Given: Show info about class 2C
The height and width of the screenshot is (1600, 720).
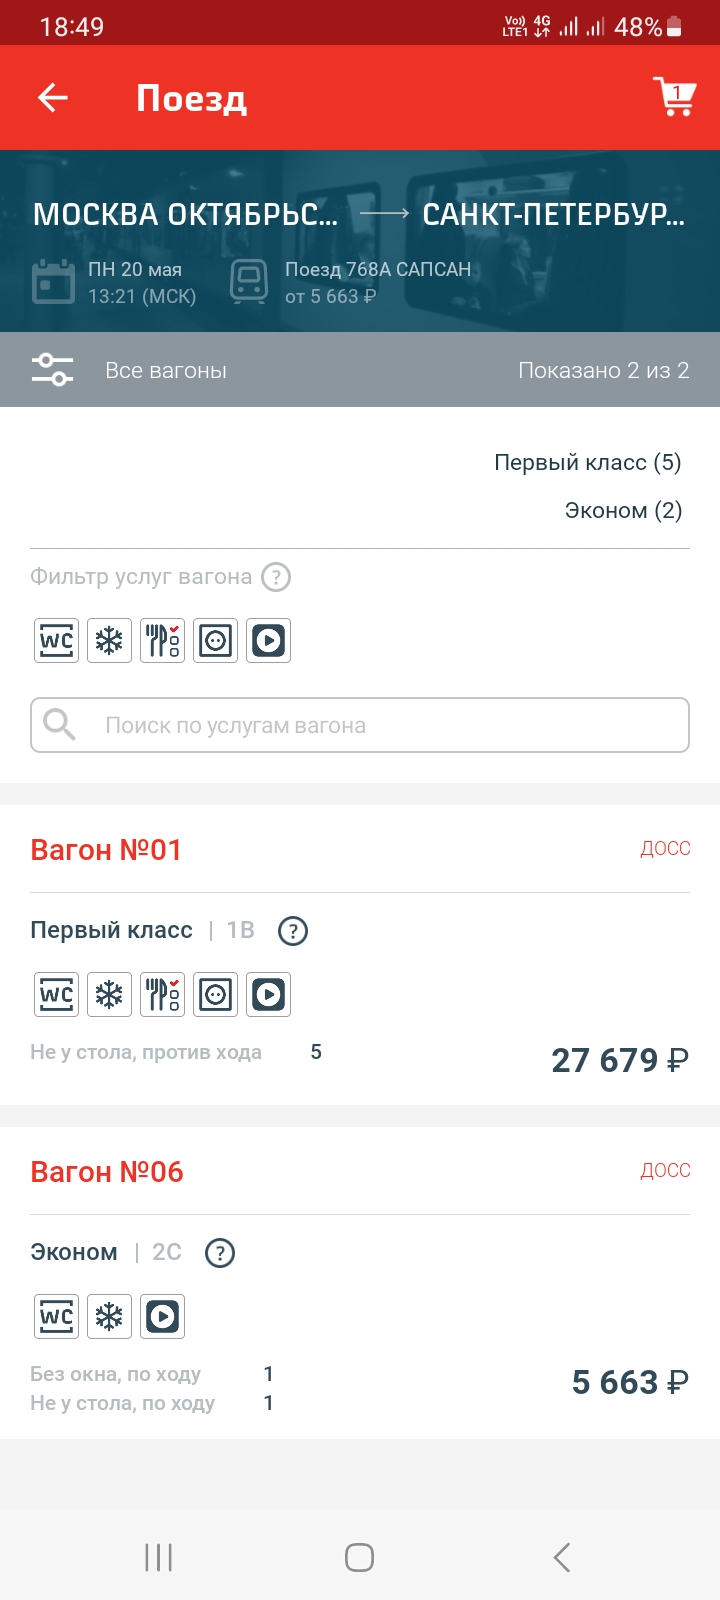Looking at the screenshot, I should click(x=219, y=1253).
